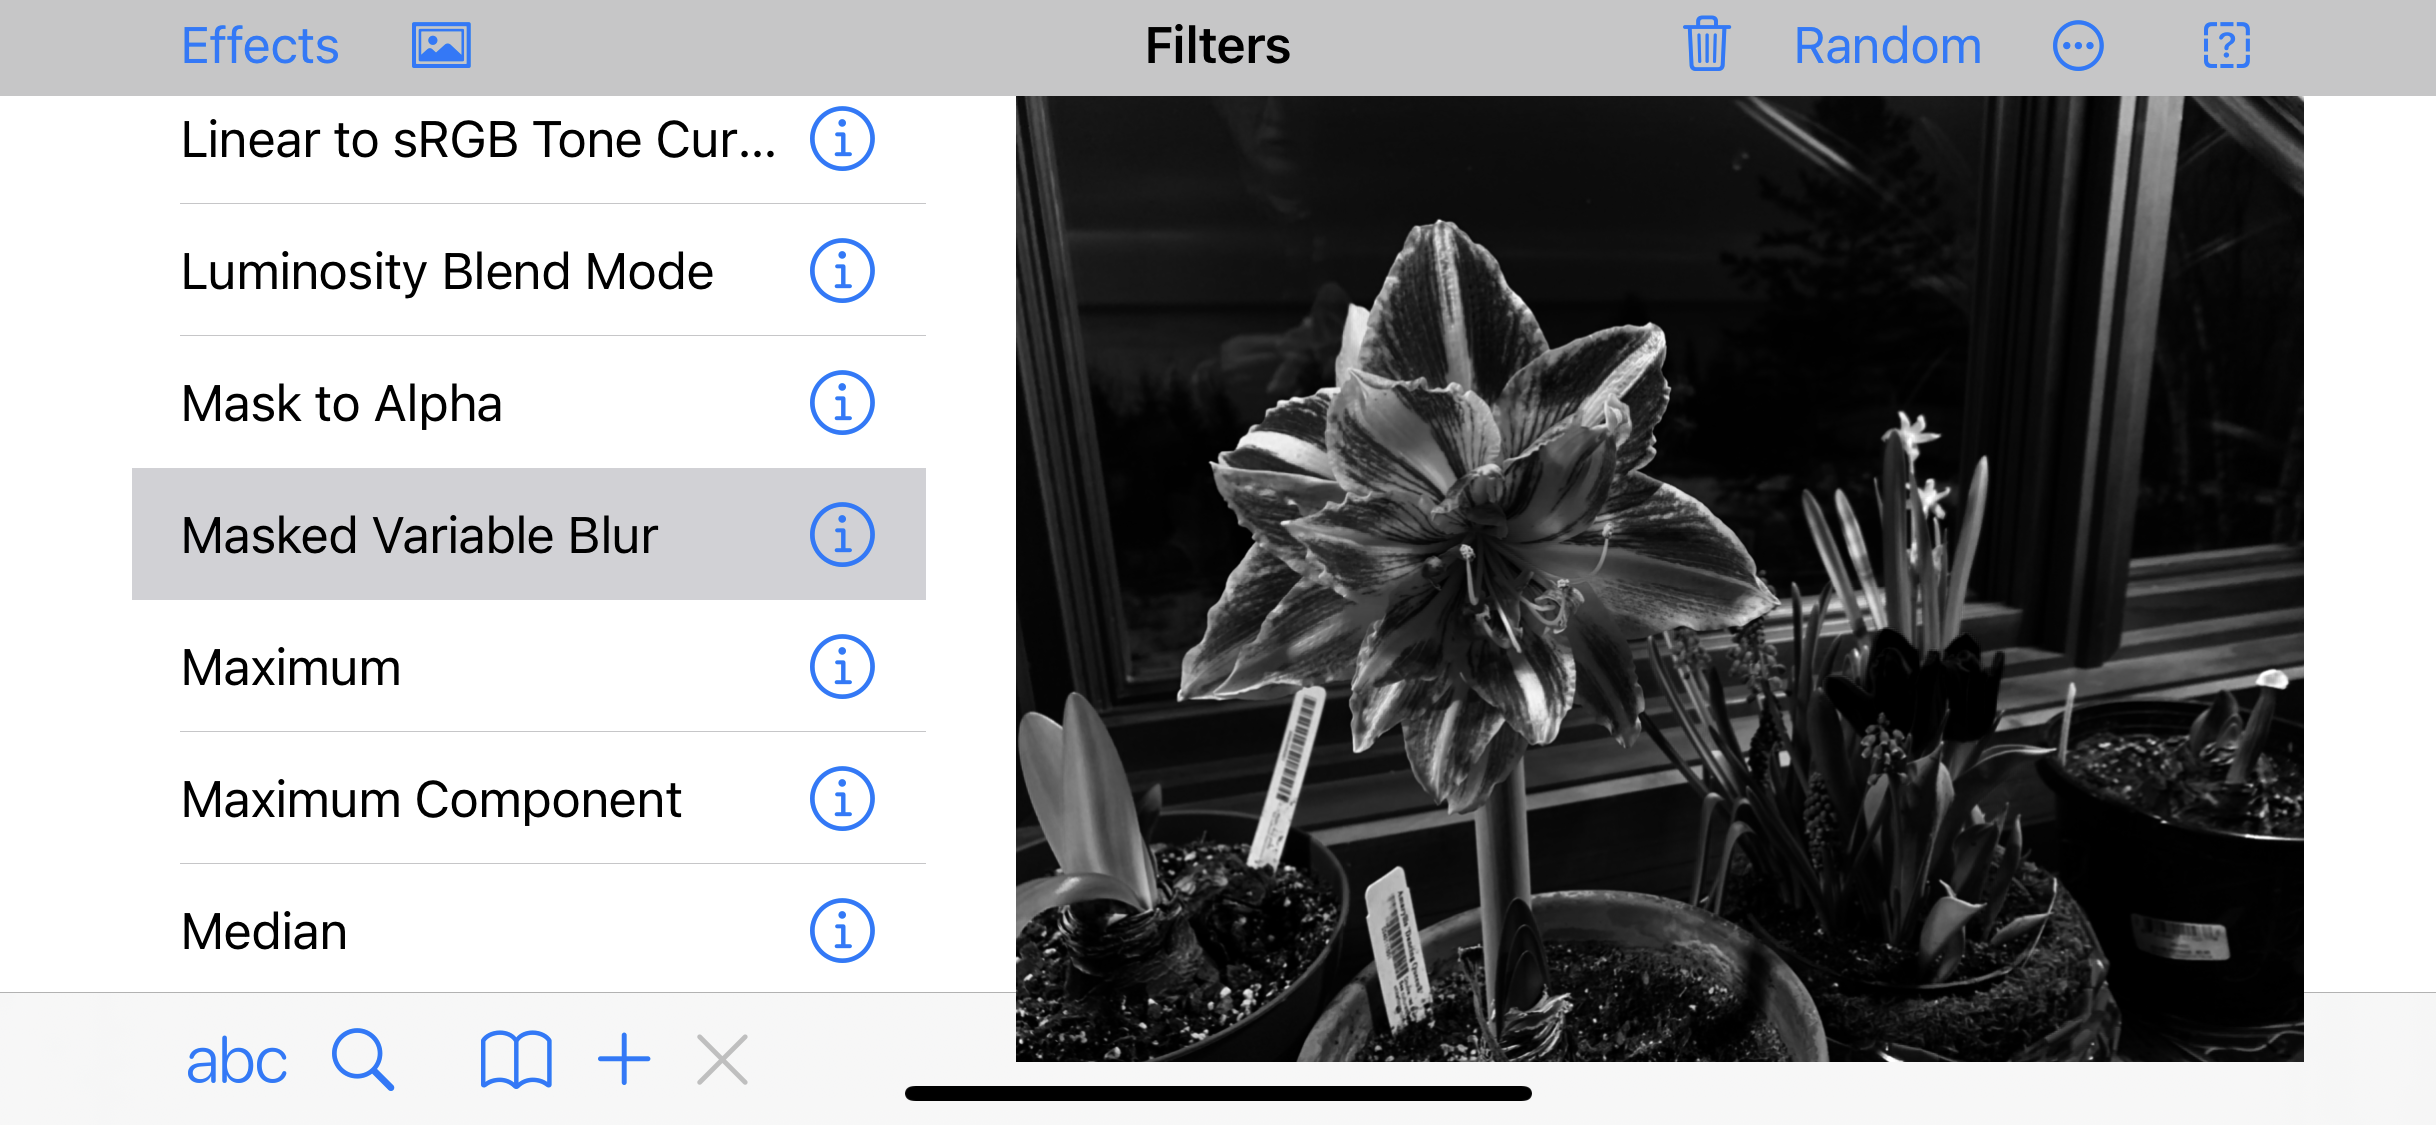Select the Maximum filter row
The height and width of the screenshot is (1125, 2436).
pyautogui.click(x=529, y=667)
